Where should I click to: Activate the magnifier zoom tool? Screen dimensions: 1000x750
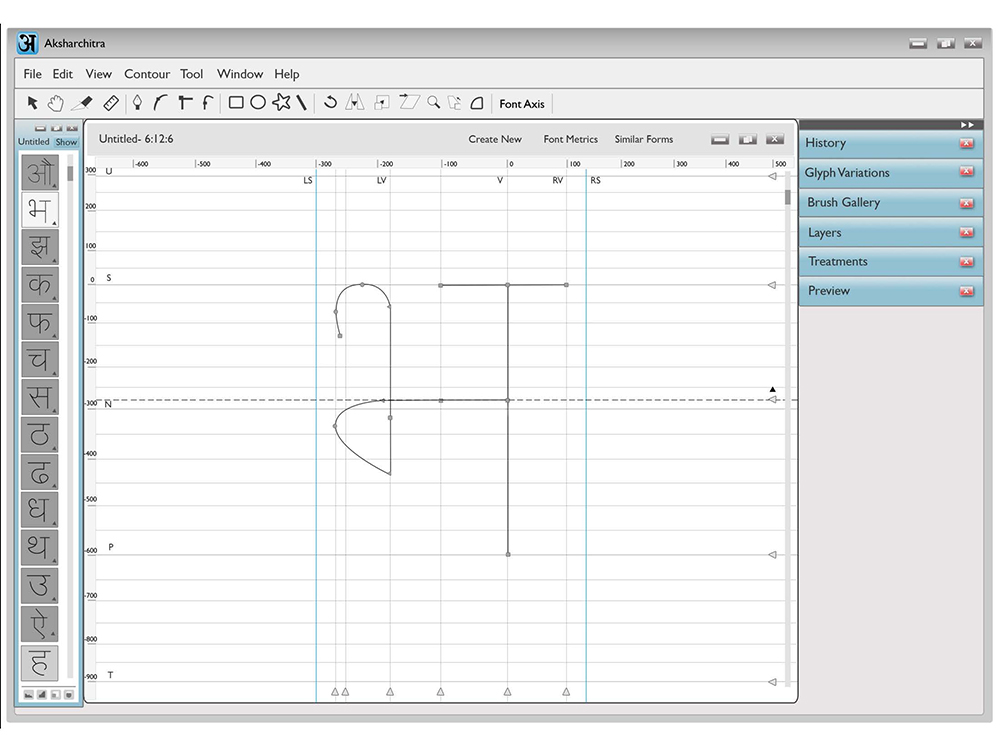[434, 103]
